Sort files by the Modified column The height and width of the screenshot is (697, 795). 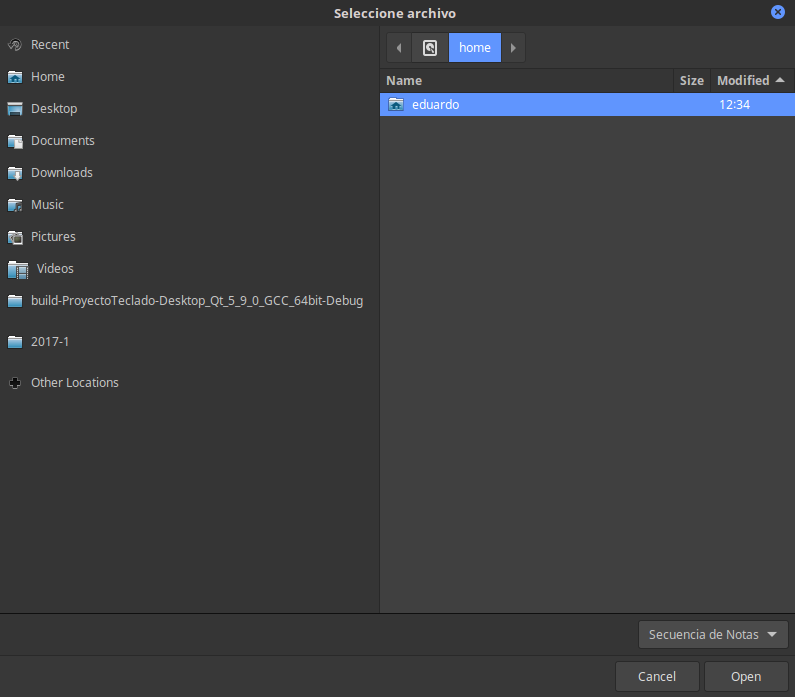pos(752,81)
